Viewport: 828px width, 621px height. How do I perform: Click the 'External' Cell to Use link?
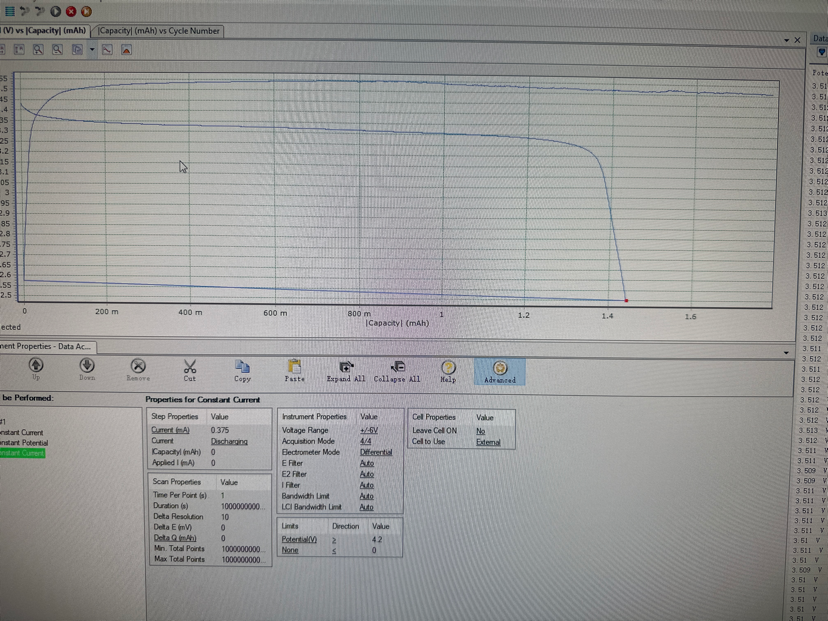pos(487,442)
